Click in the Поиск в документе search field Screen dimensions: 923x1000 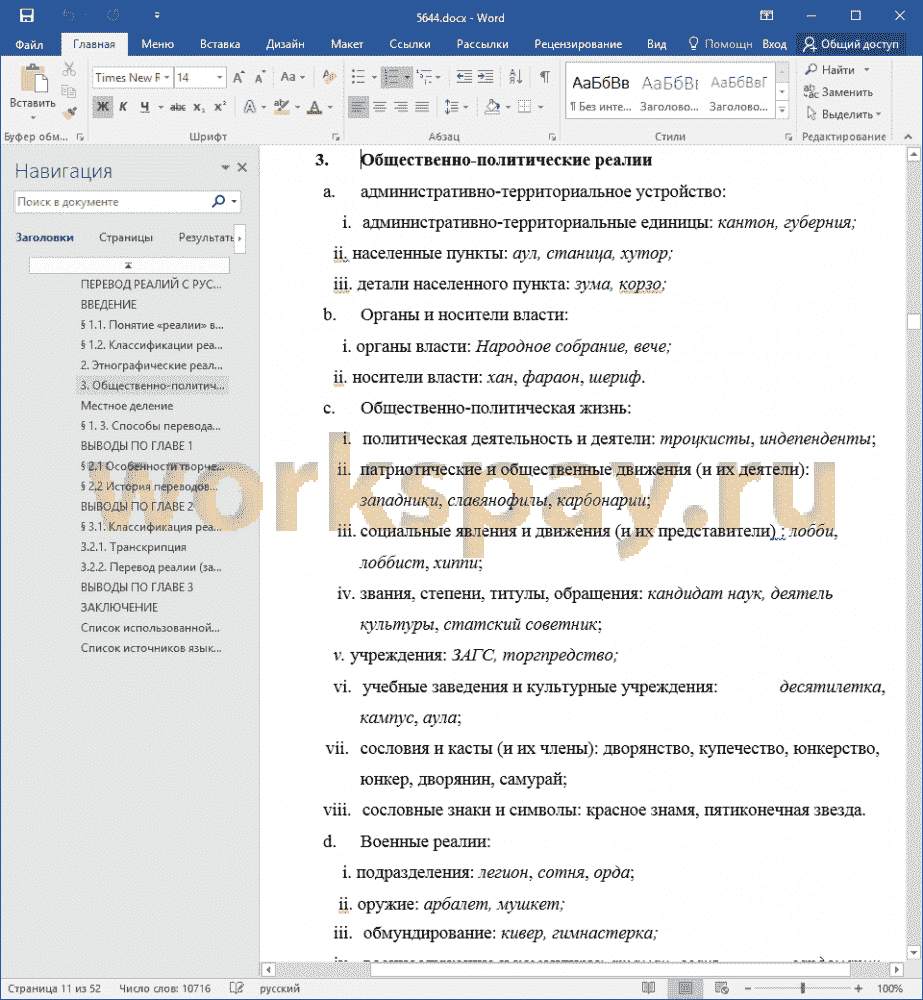112,202
